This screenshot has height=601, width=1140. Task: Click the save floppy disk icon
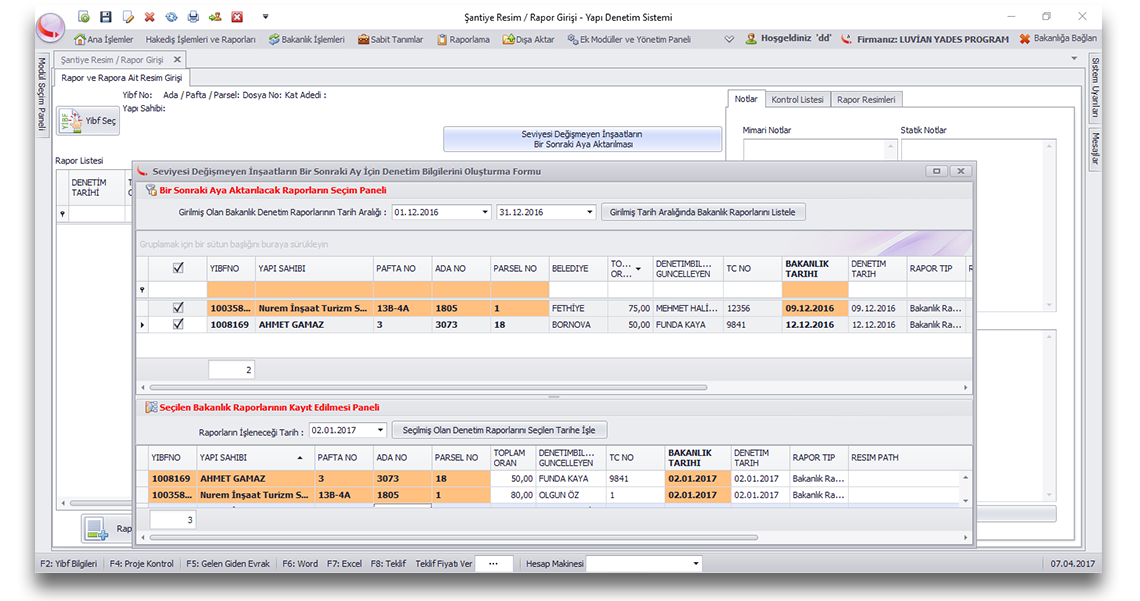pyautogui.click(x=105, y=17)
